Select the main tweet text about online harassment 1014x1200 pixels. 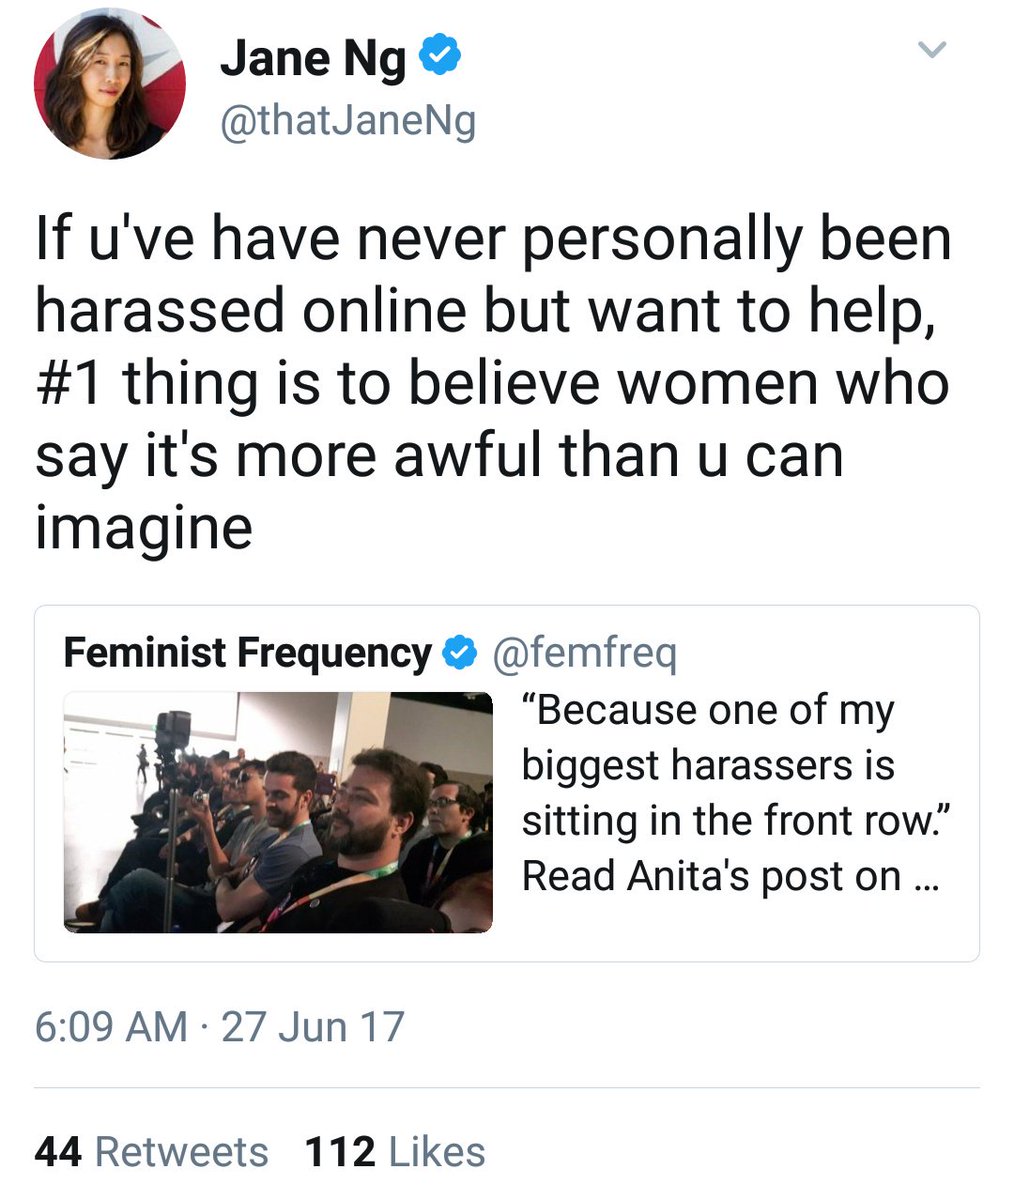click(493, 383)
